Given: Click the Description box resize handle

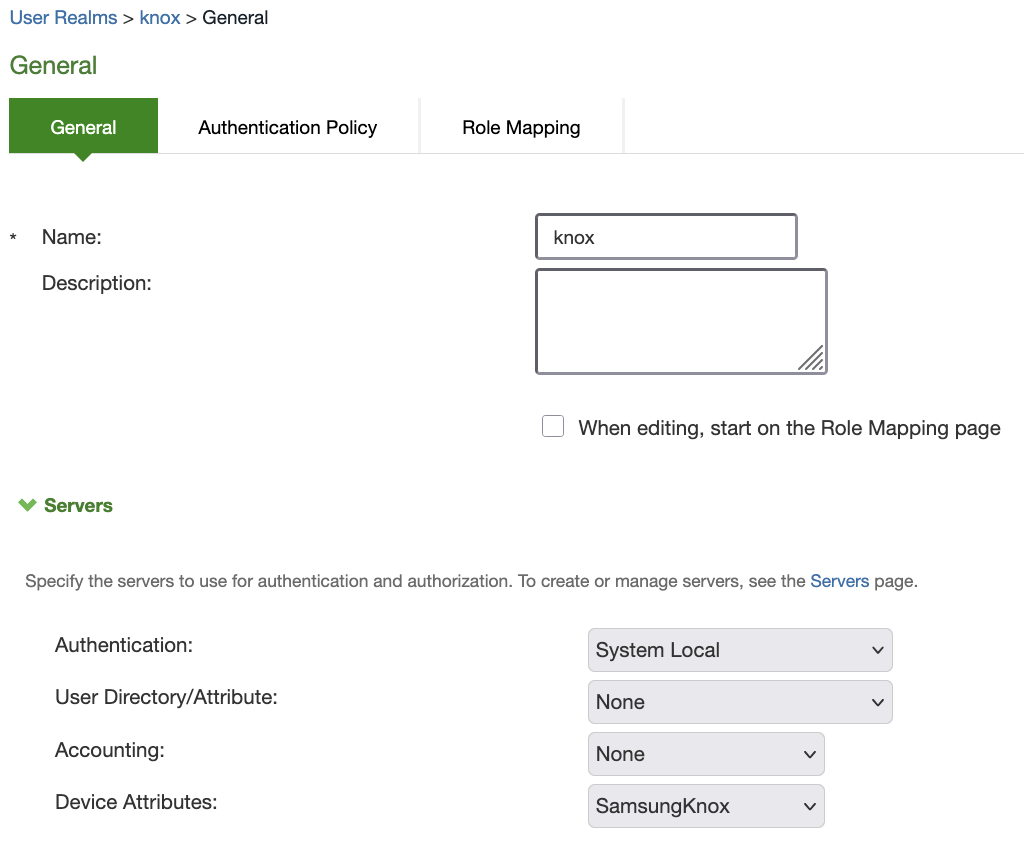Looking at the screenshot, I should pyautogui.click(x=811, y=358).
